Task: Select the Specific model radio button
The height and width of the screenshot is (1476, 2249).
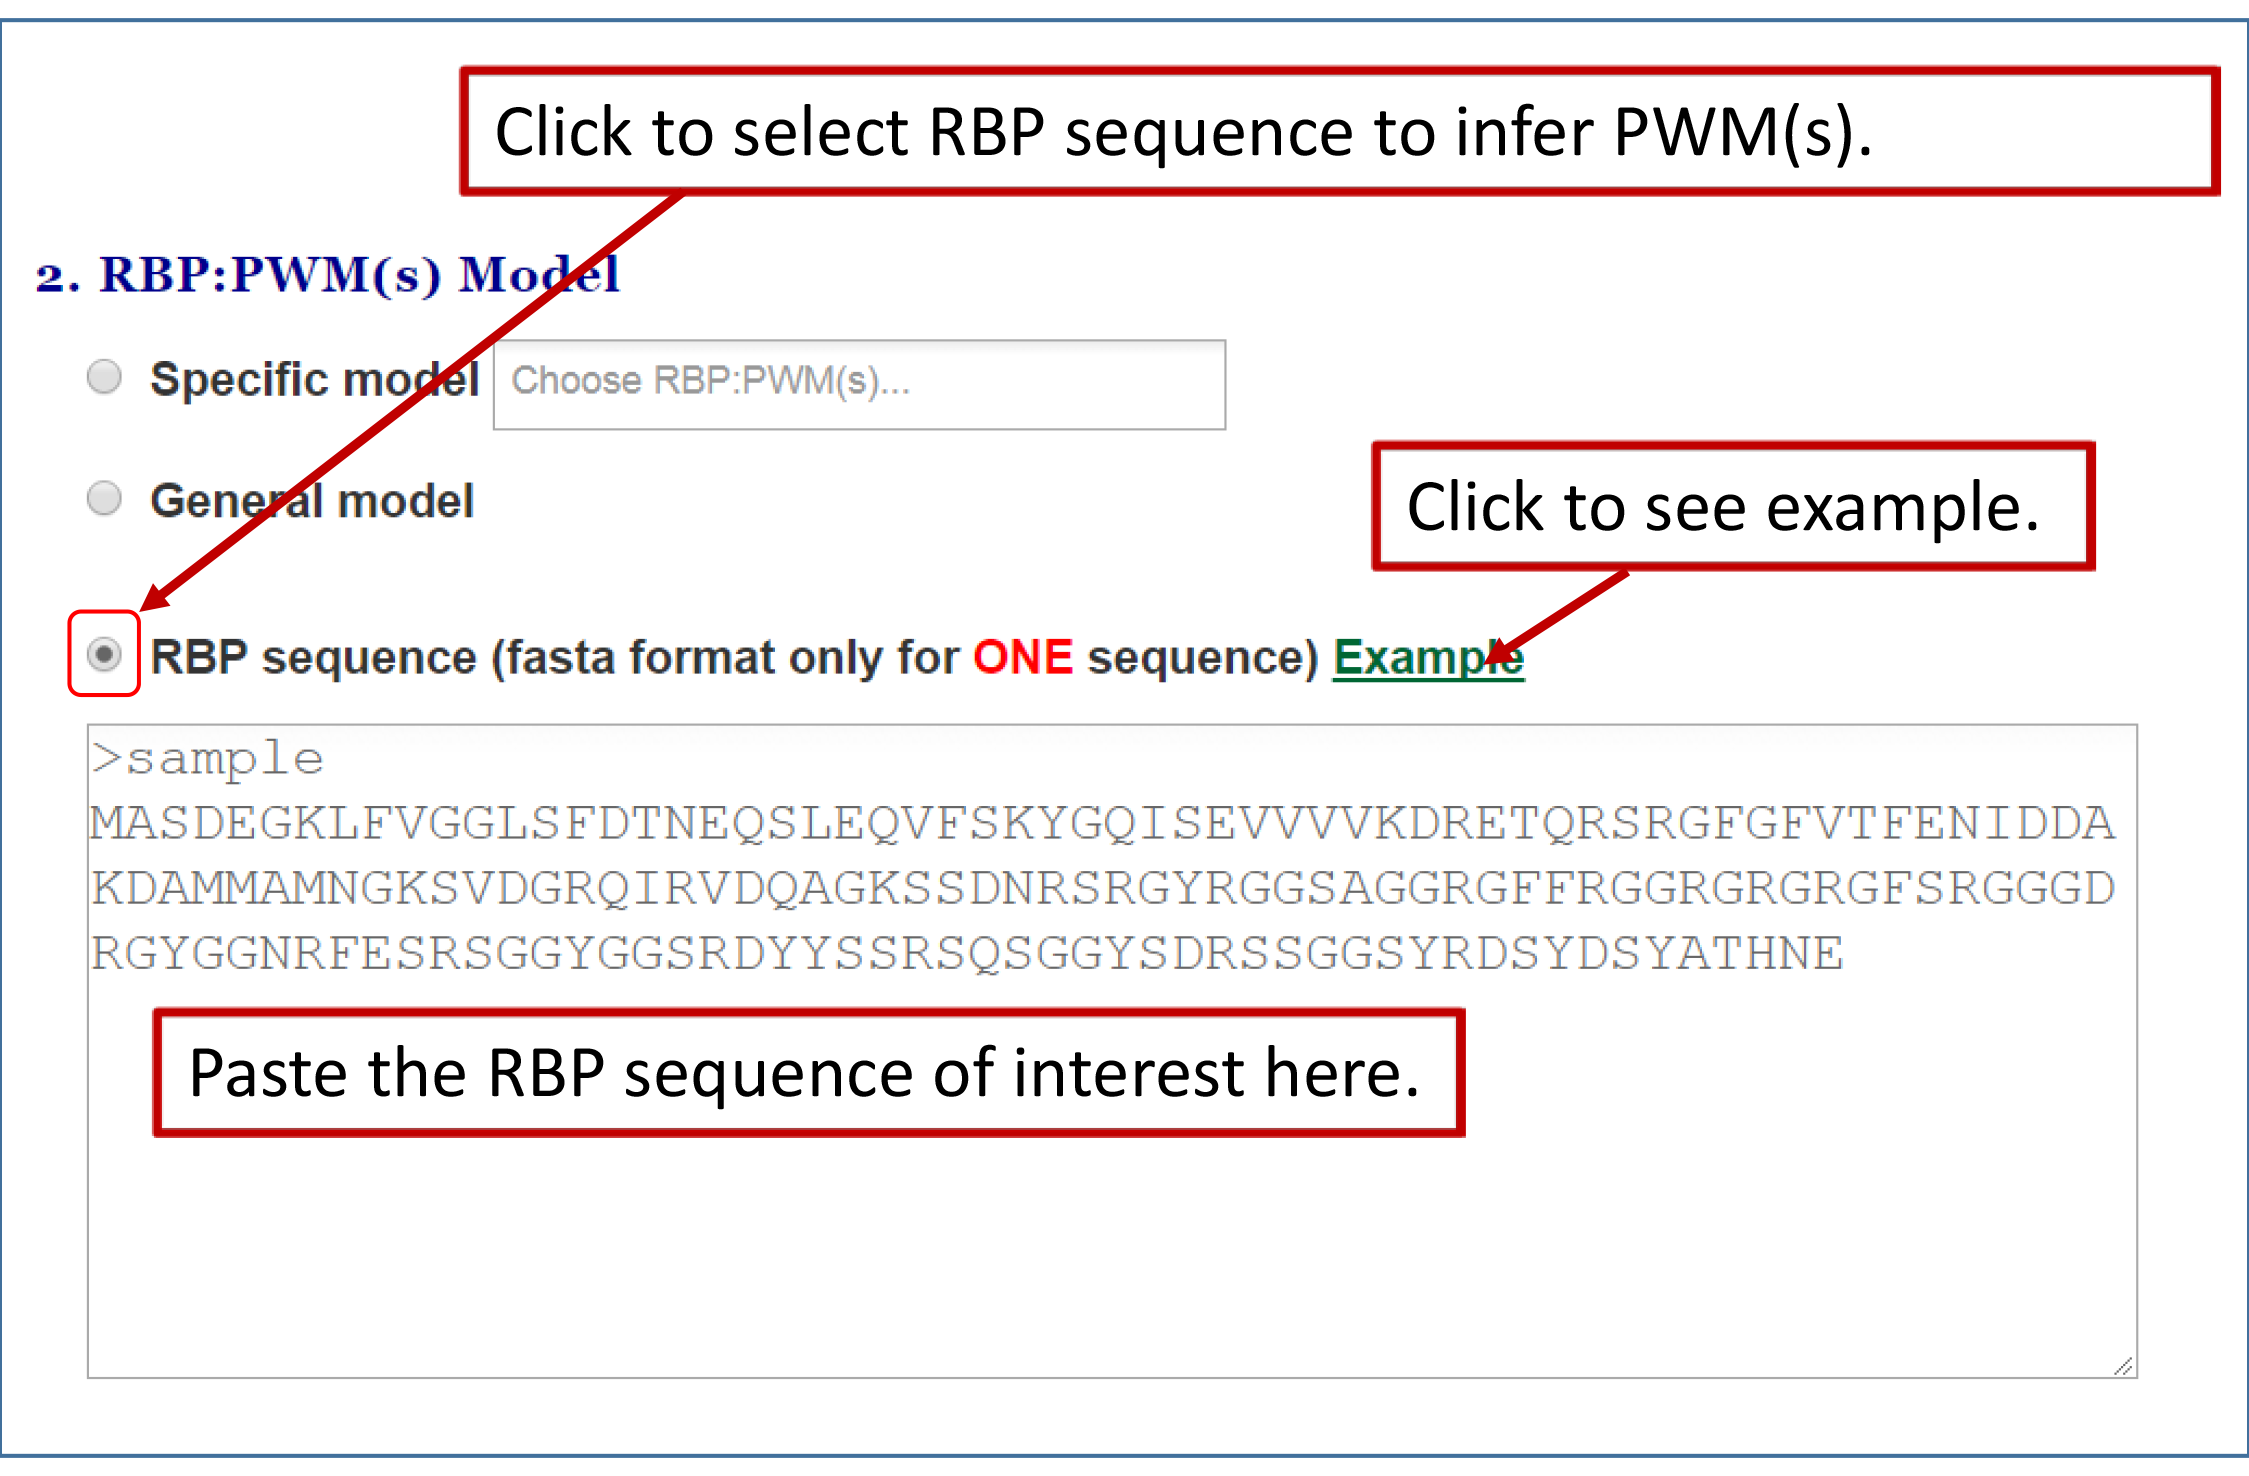Action: pyautogui.click(x=104, y=377)
